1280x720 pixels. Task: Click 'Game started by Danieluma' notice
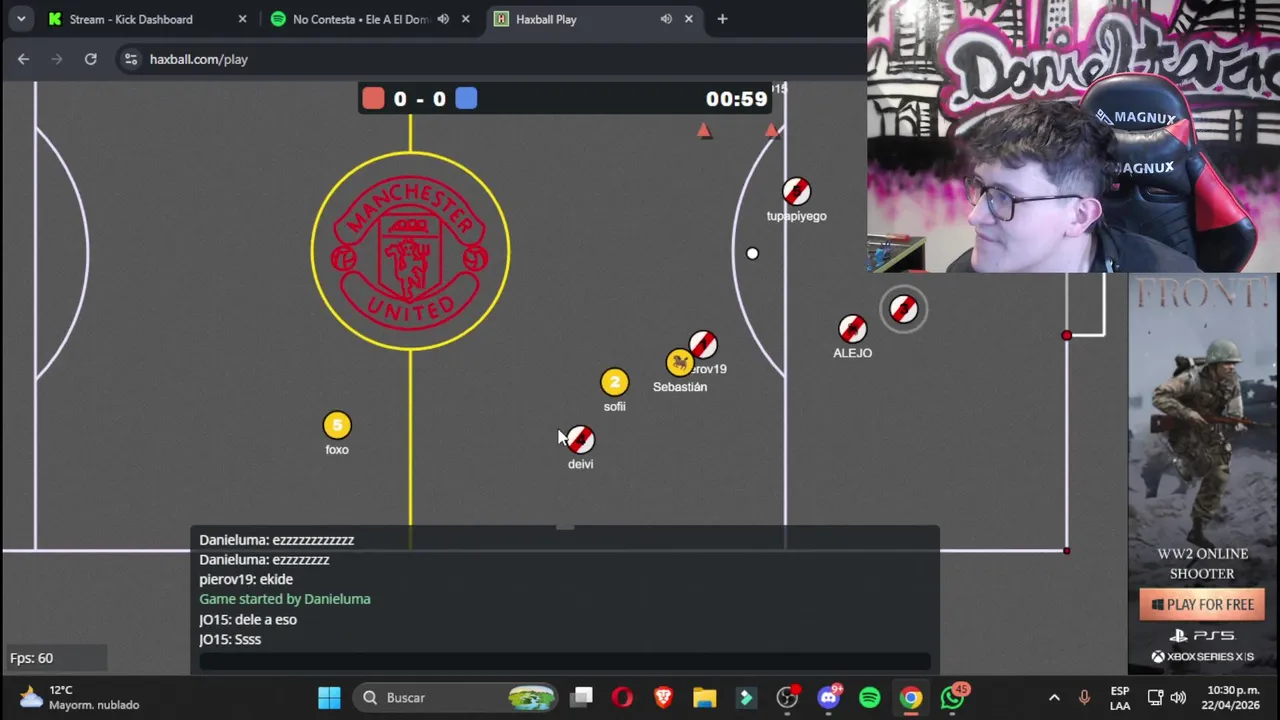point(285,599)
